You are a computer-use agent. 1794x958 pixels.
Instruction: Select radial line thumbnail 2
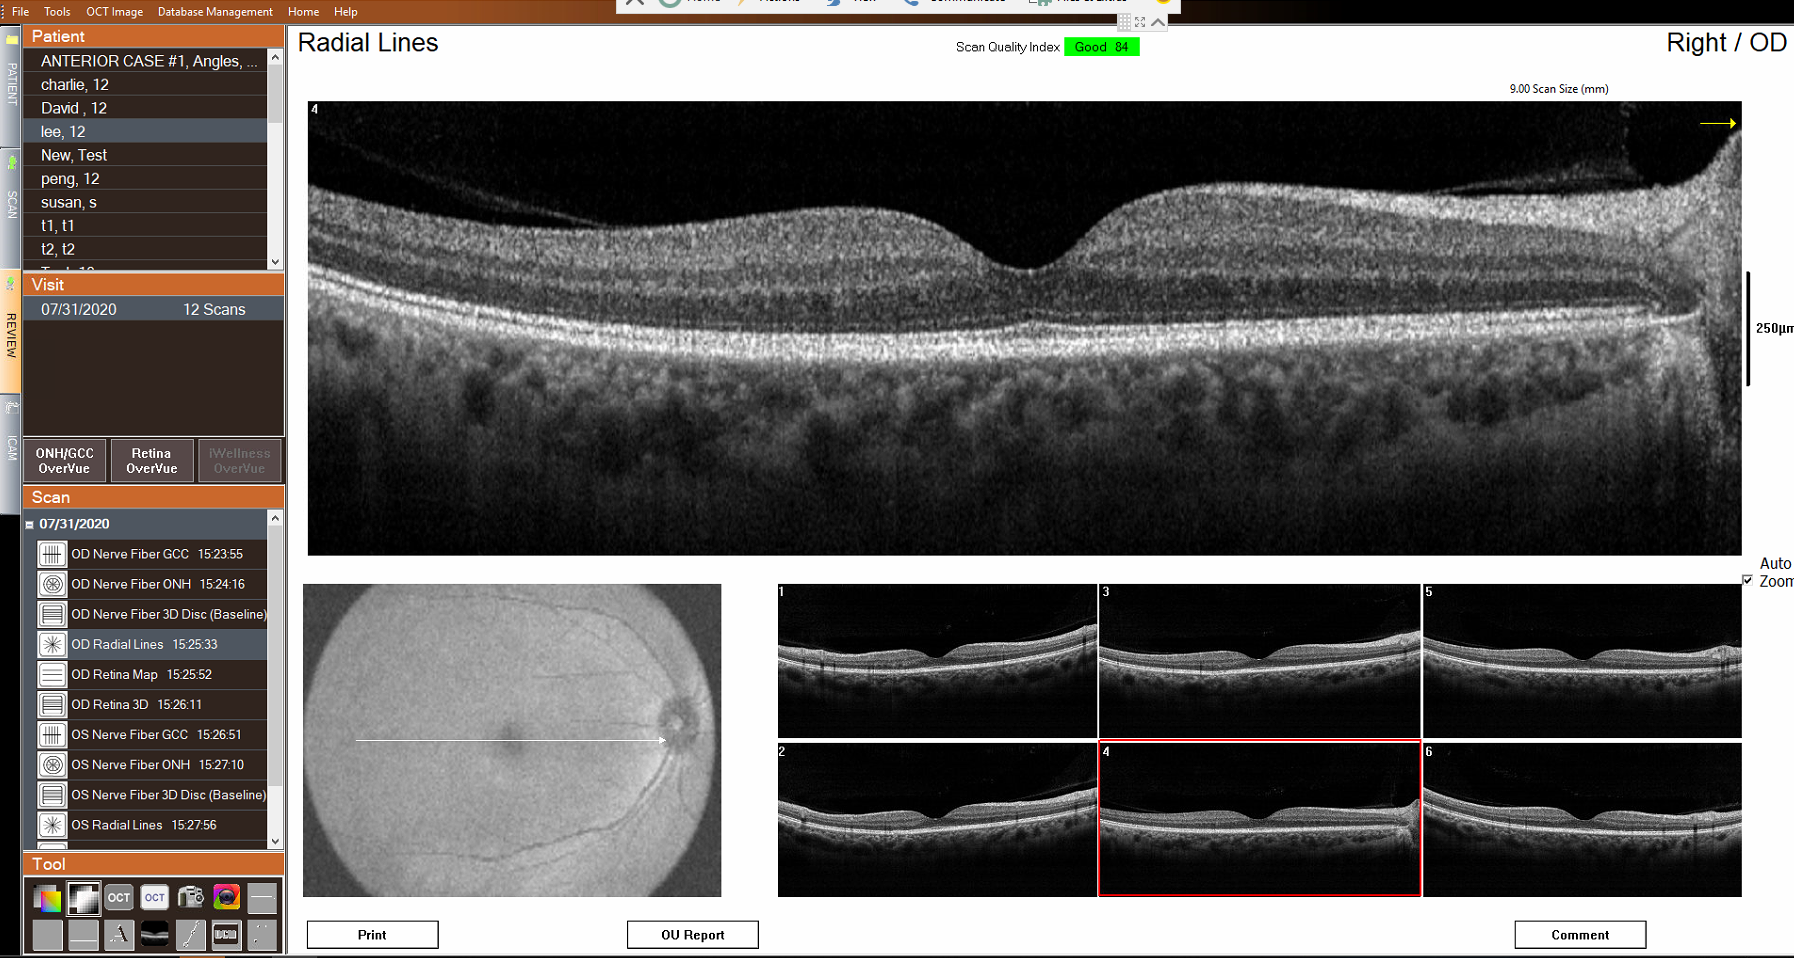pyautogui.click(x=937, y=820)
